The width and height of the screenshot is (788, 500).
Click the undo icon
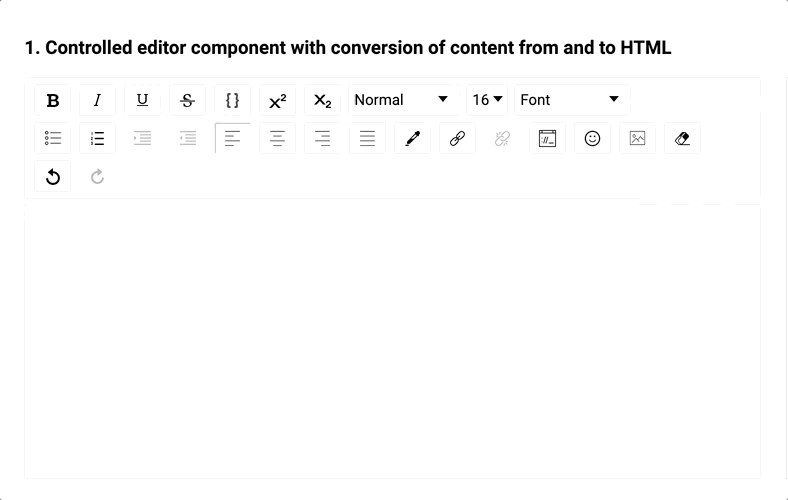[52, 176]
